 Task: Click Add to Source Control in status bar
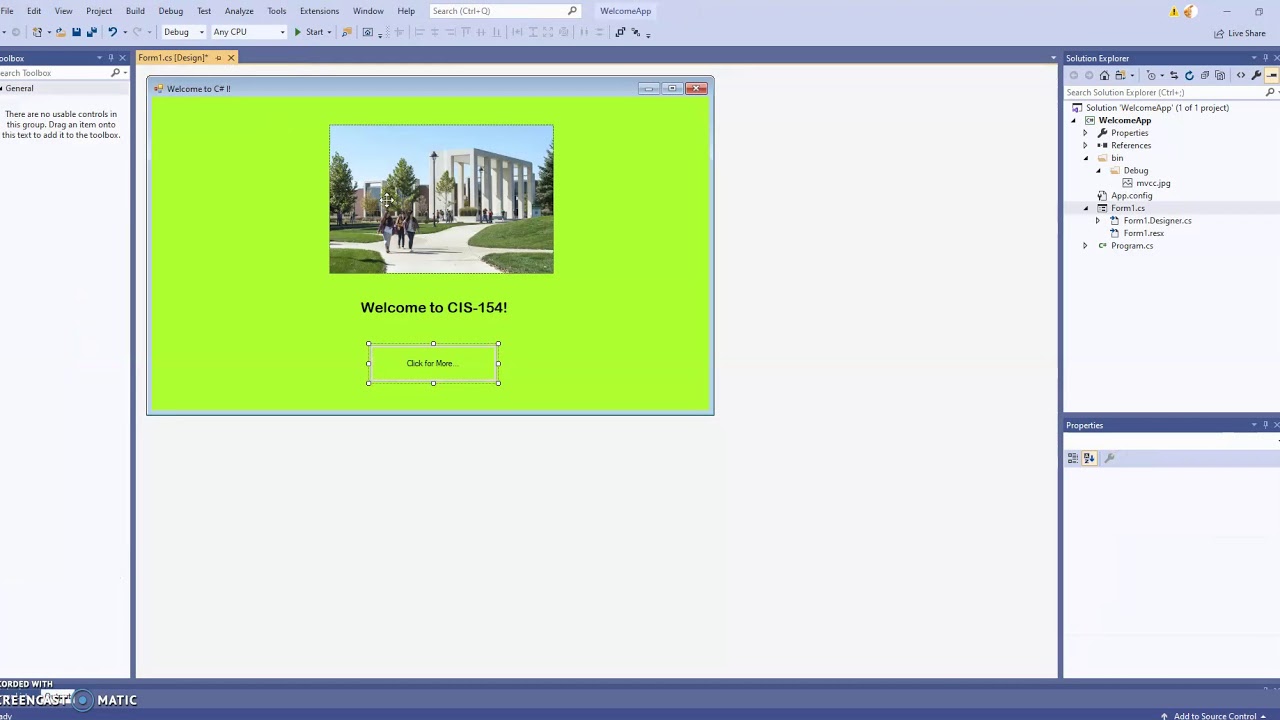pyautogui.click(x=1214, y=715)
